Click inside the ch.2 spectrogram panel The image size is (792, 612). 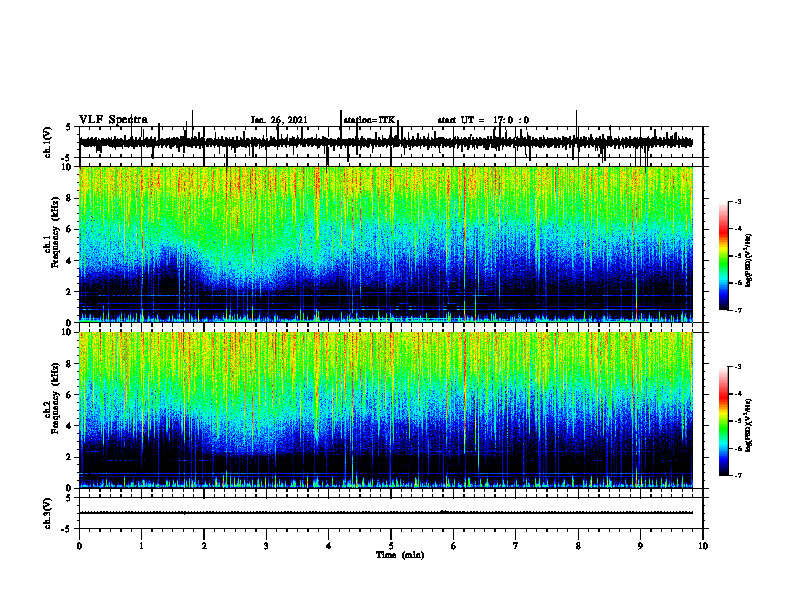(386, 410)
